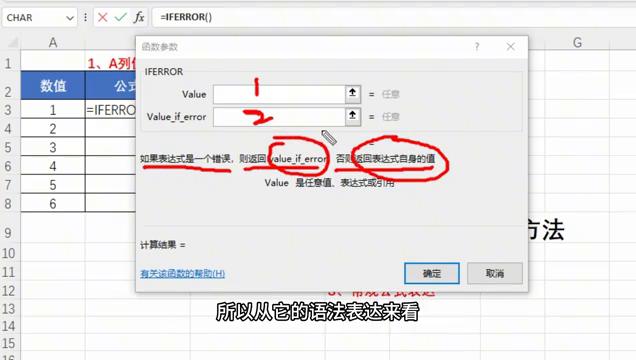The width and height of the screenshot is (636, 360).
Task: Select cell containing value 6 in column A
Action: click(53, 204)
